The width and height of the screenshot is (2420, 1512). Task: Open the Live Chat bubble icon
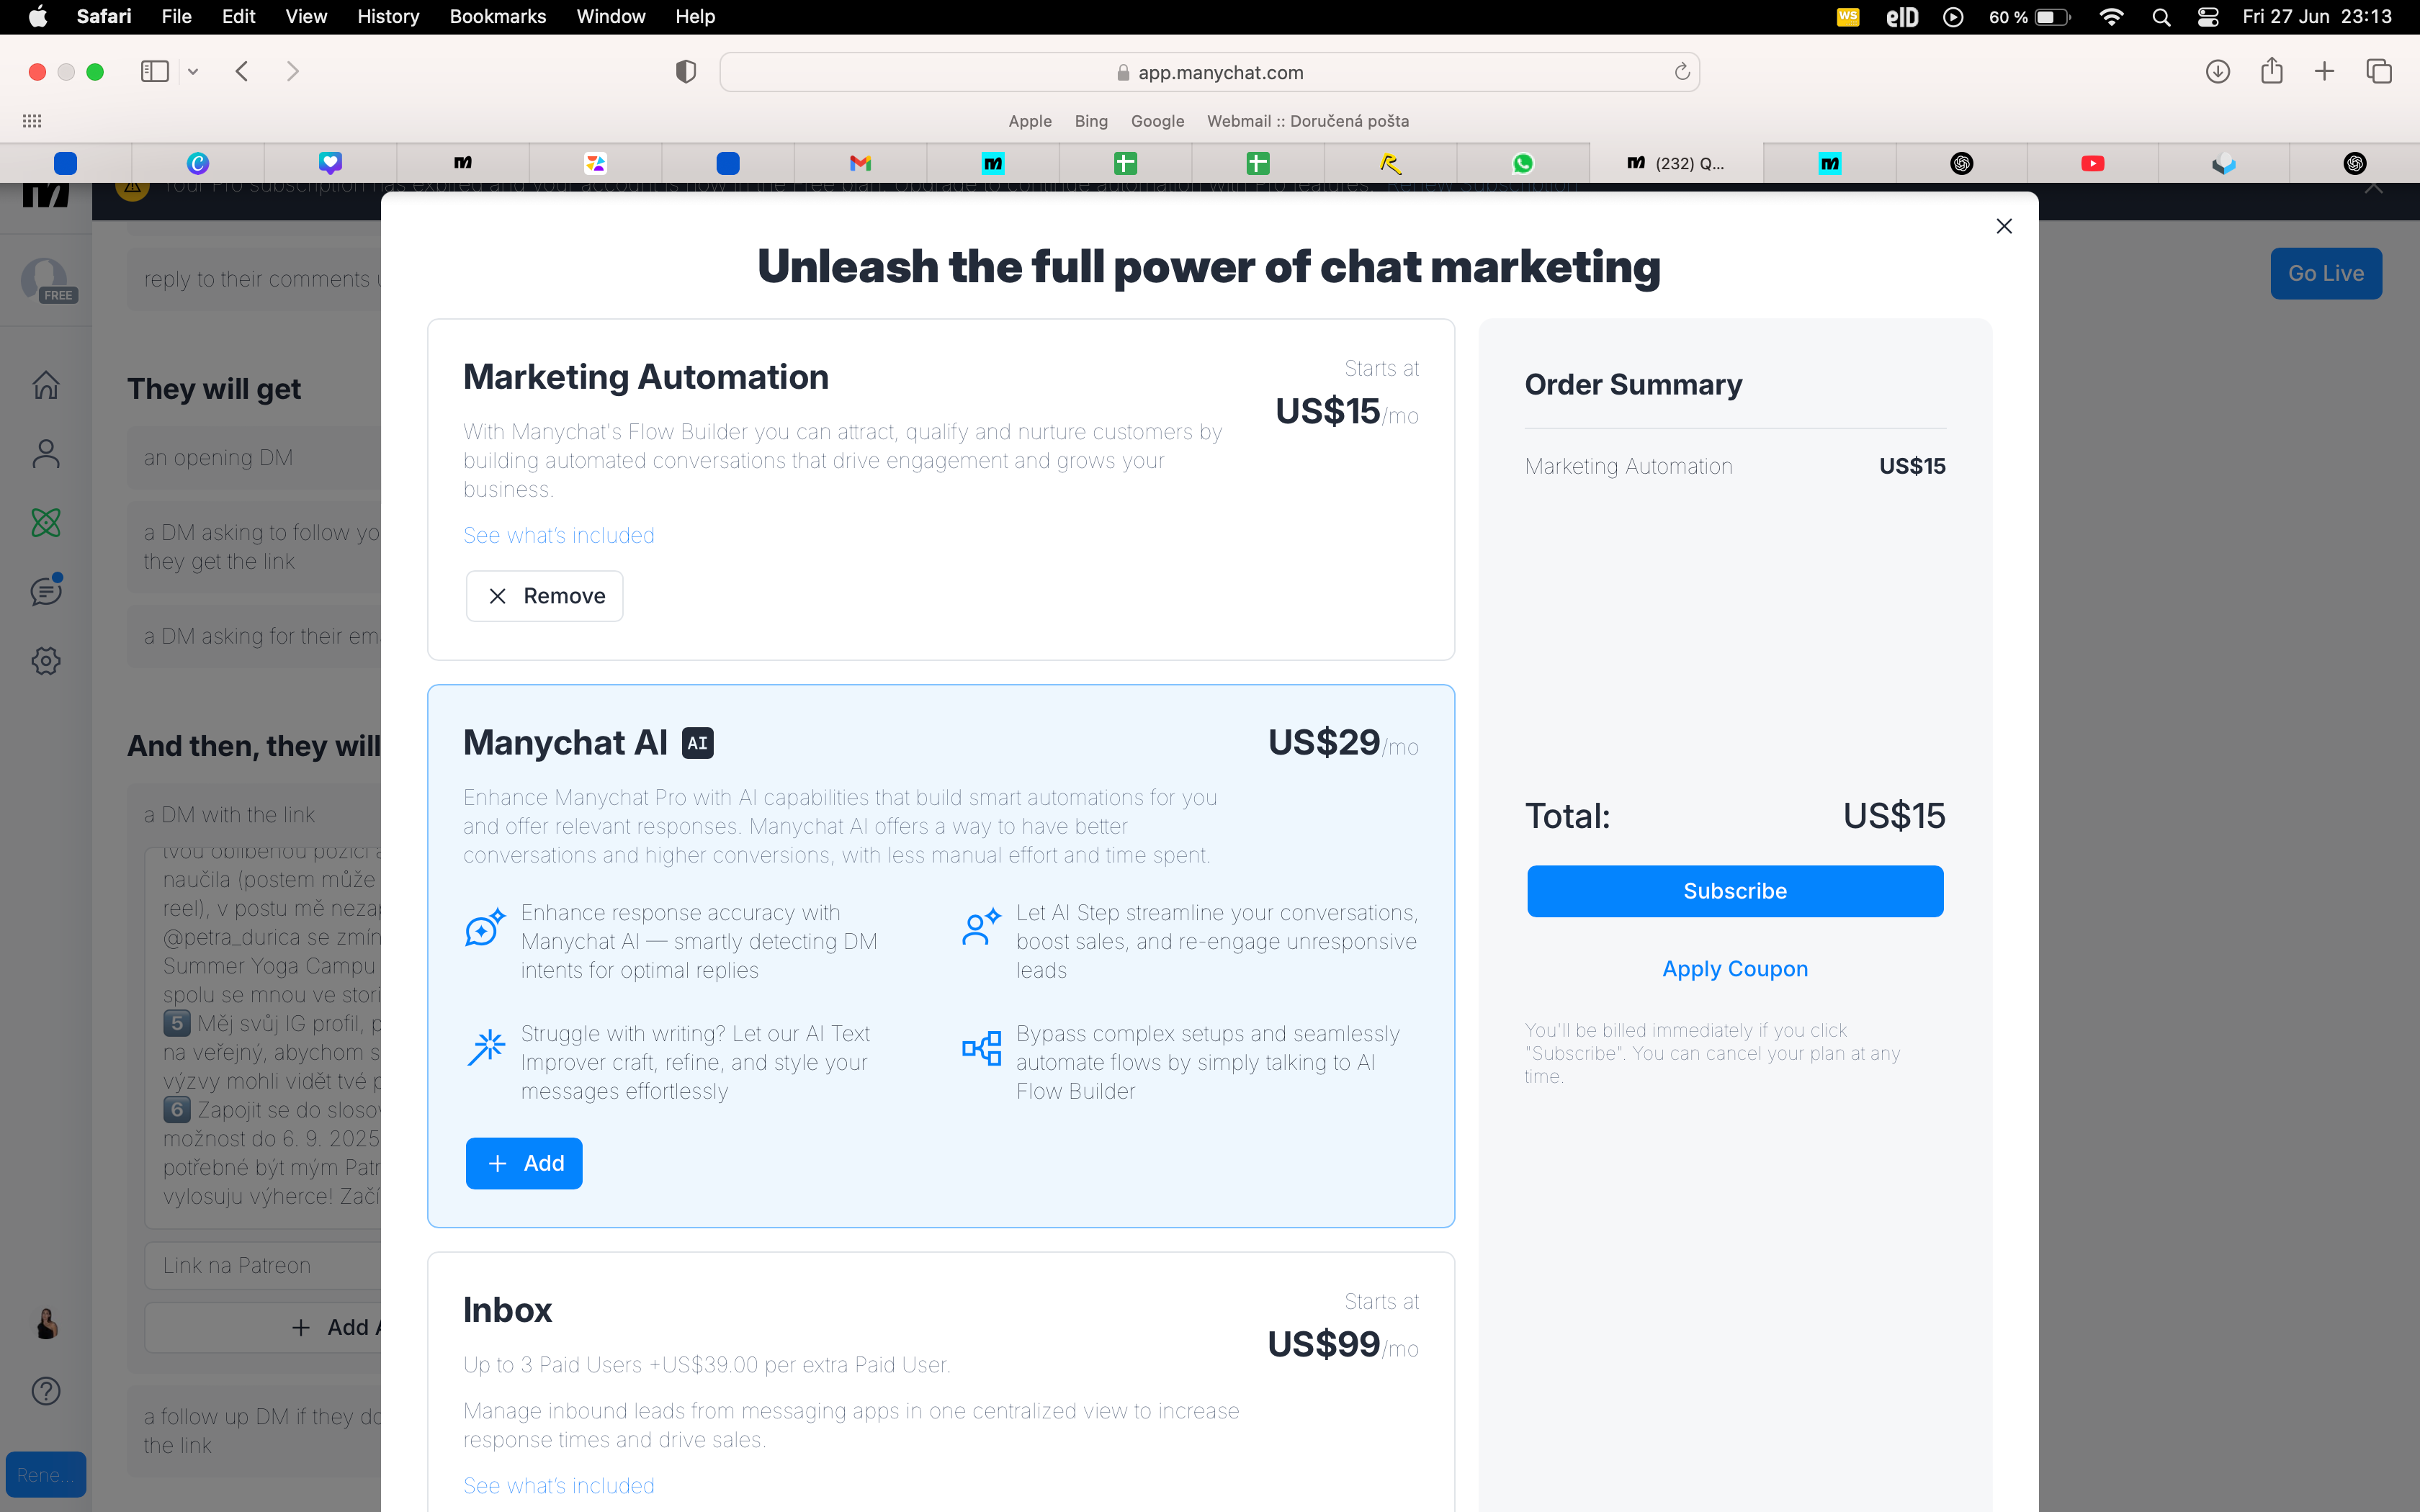tap(46, 591)
